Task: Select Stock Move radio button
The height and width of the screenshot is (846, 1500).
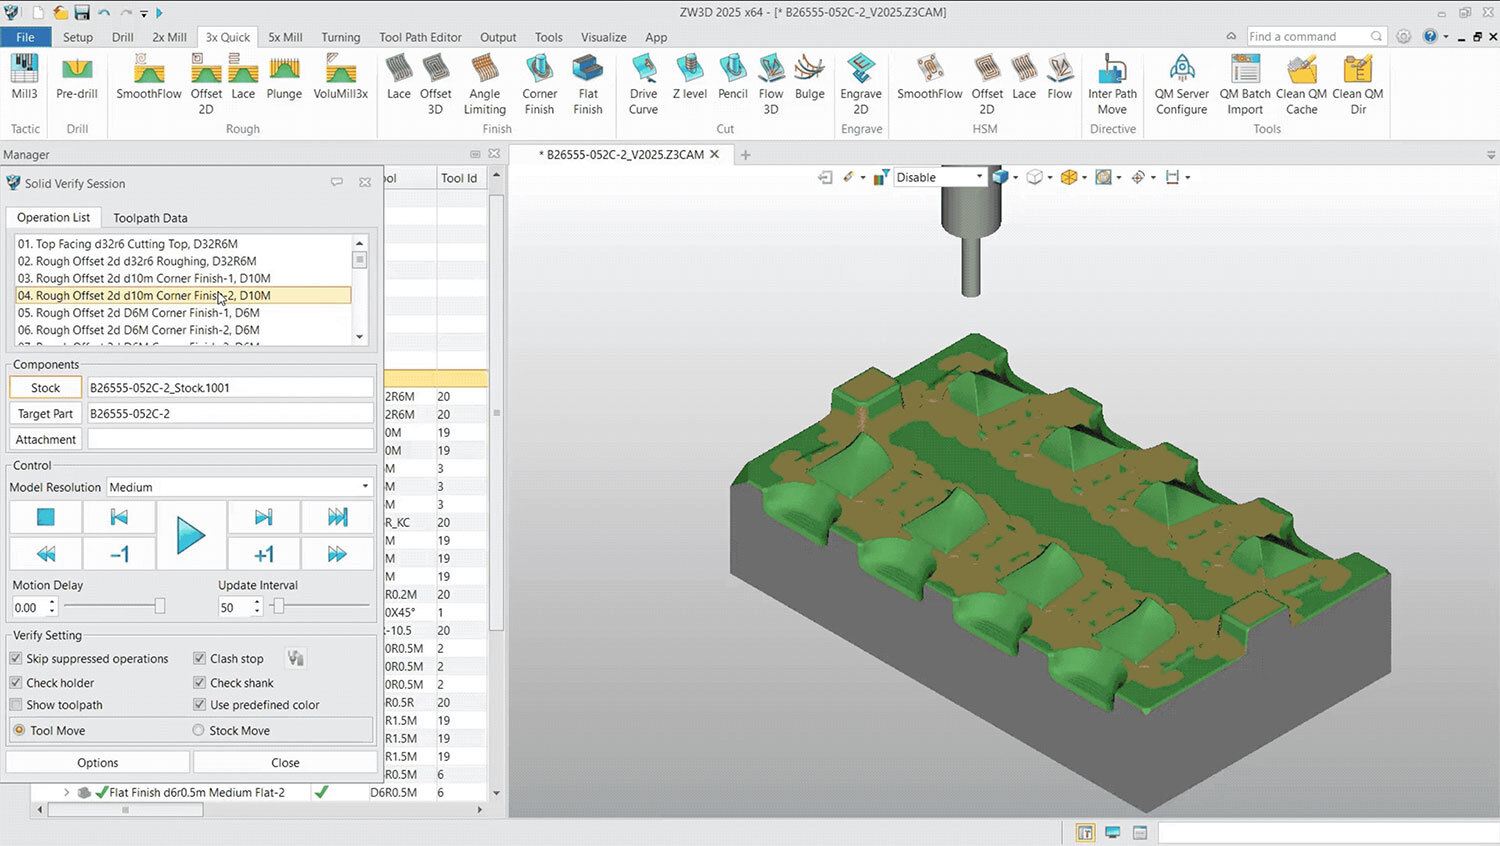Action: coord(199,730)
